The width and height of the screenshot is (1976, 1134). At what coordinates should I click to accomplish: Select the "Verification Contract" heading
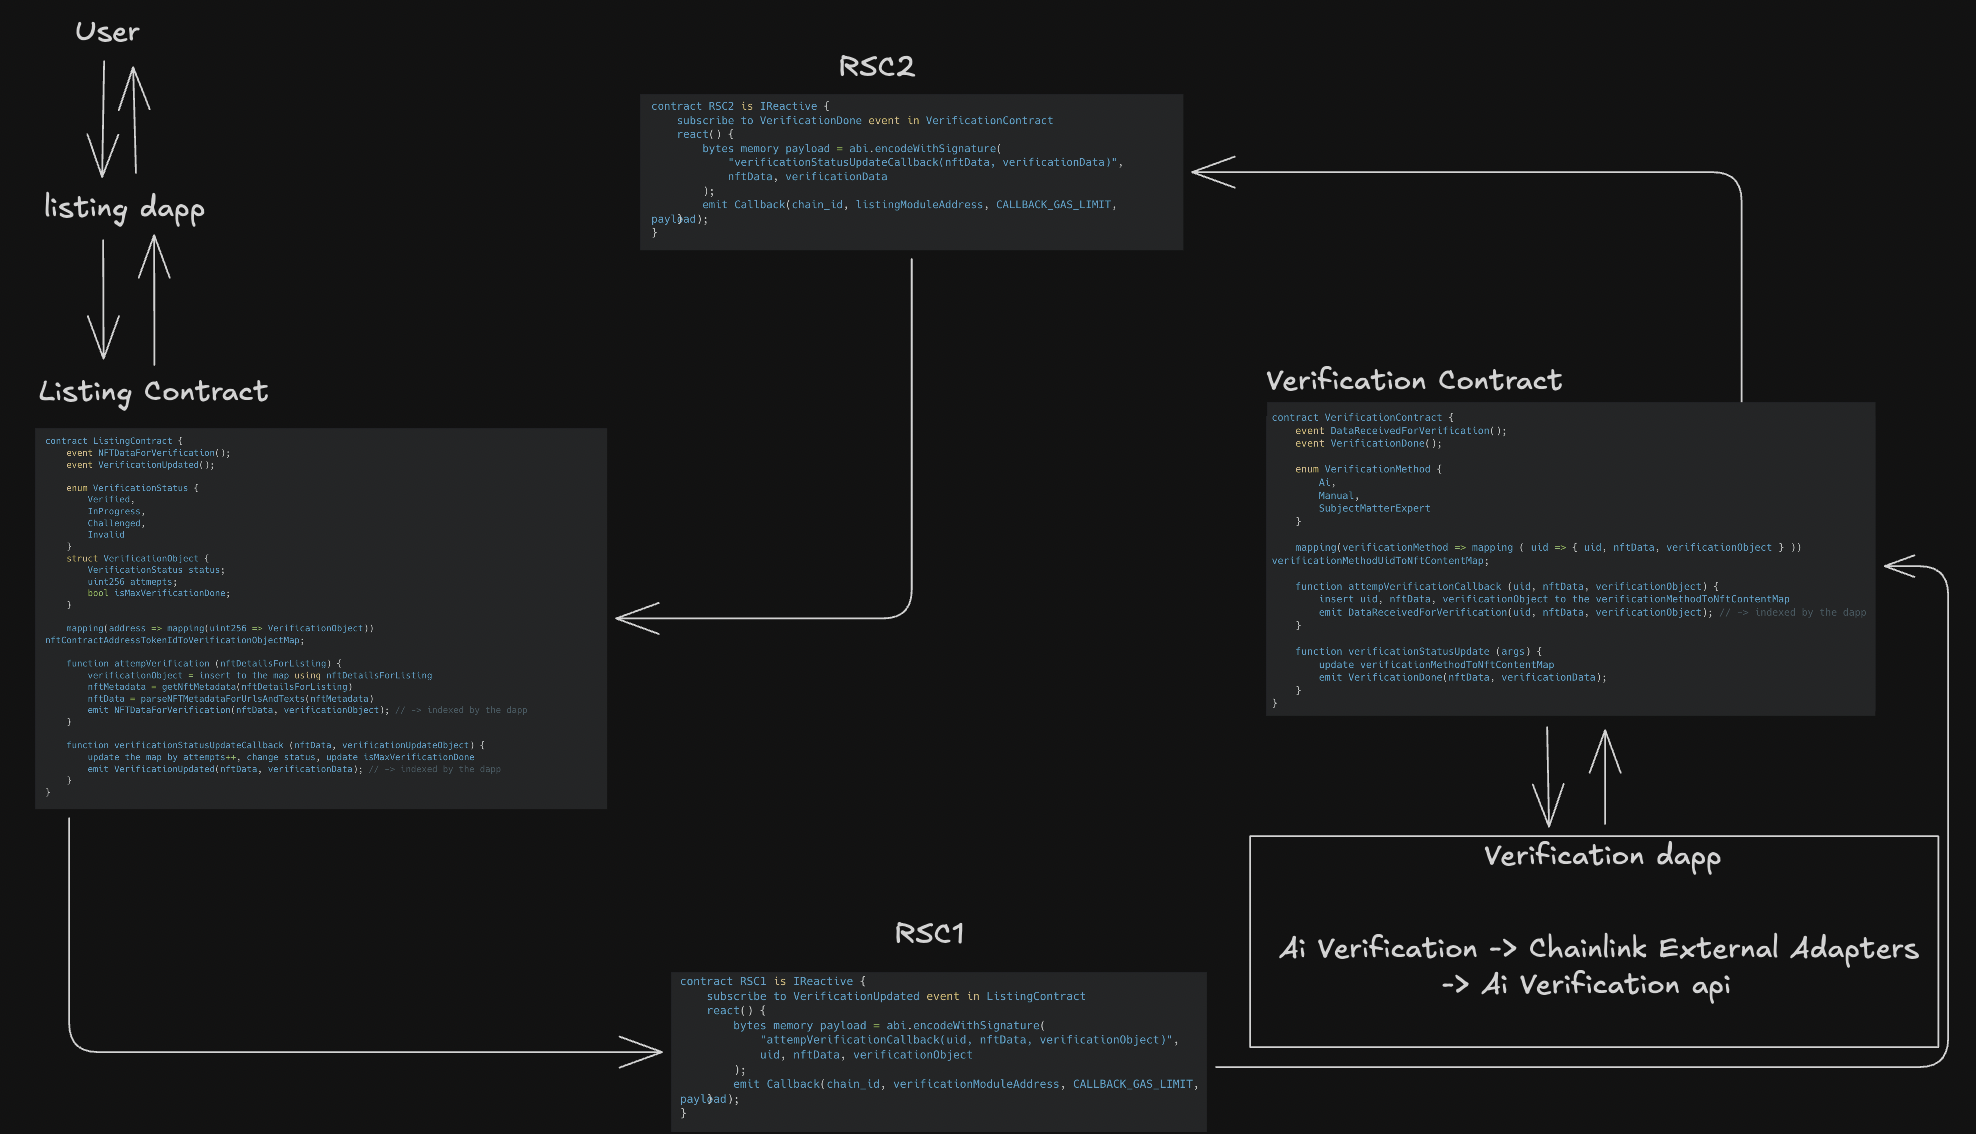coord(1414,380)
